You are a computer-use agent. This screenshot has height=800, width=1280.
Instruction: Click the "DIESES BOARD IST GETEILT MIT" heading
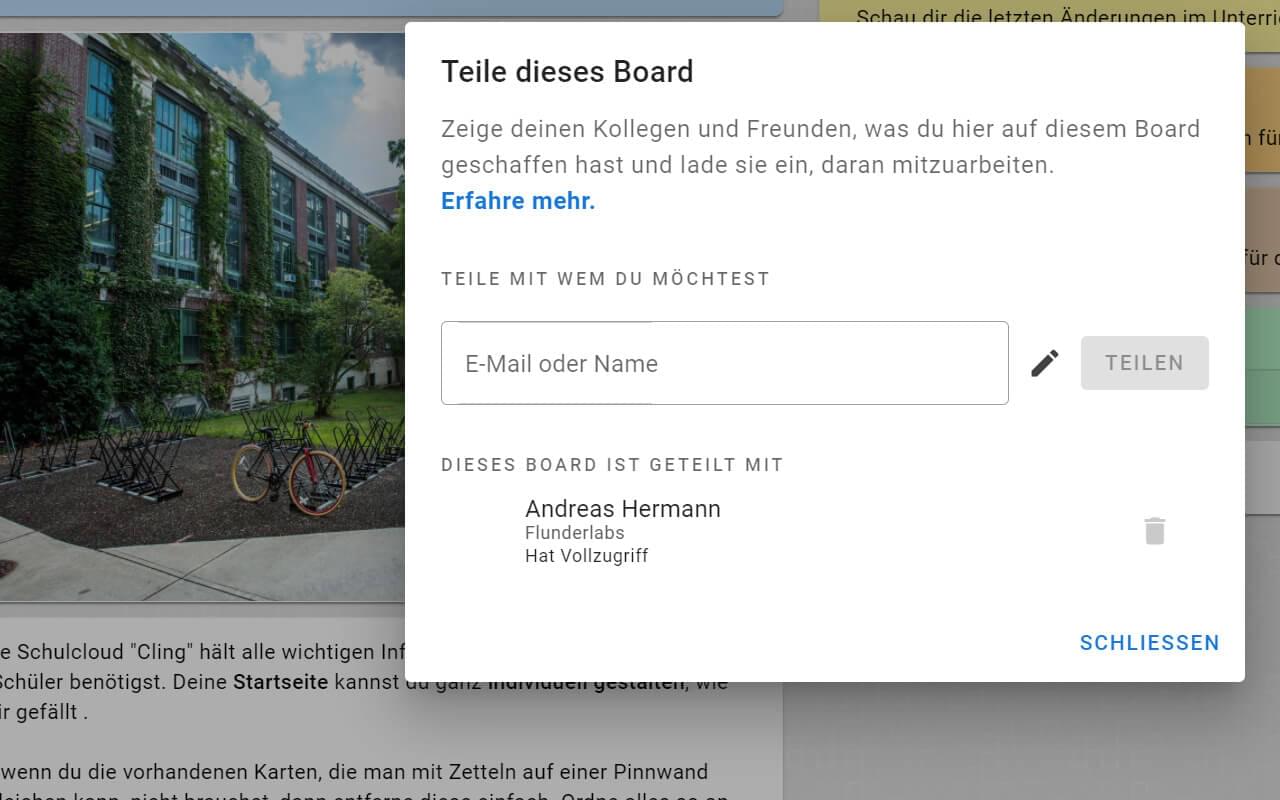(x=612, y=465)
